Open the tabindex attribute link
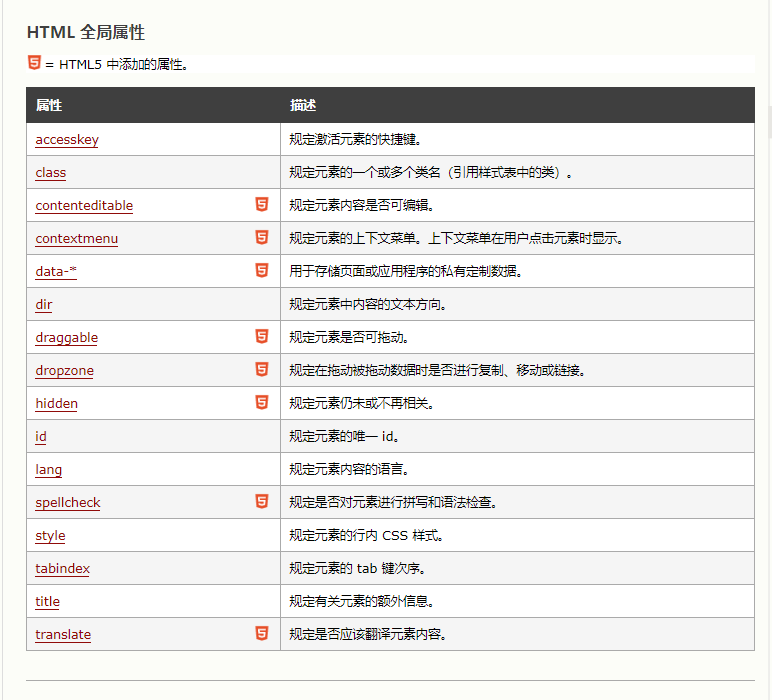The image size is (772, 700). click(x=63, y=569)
